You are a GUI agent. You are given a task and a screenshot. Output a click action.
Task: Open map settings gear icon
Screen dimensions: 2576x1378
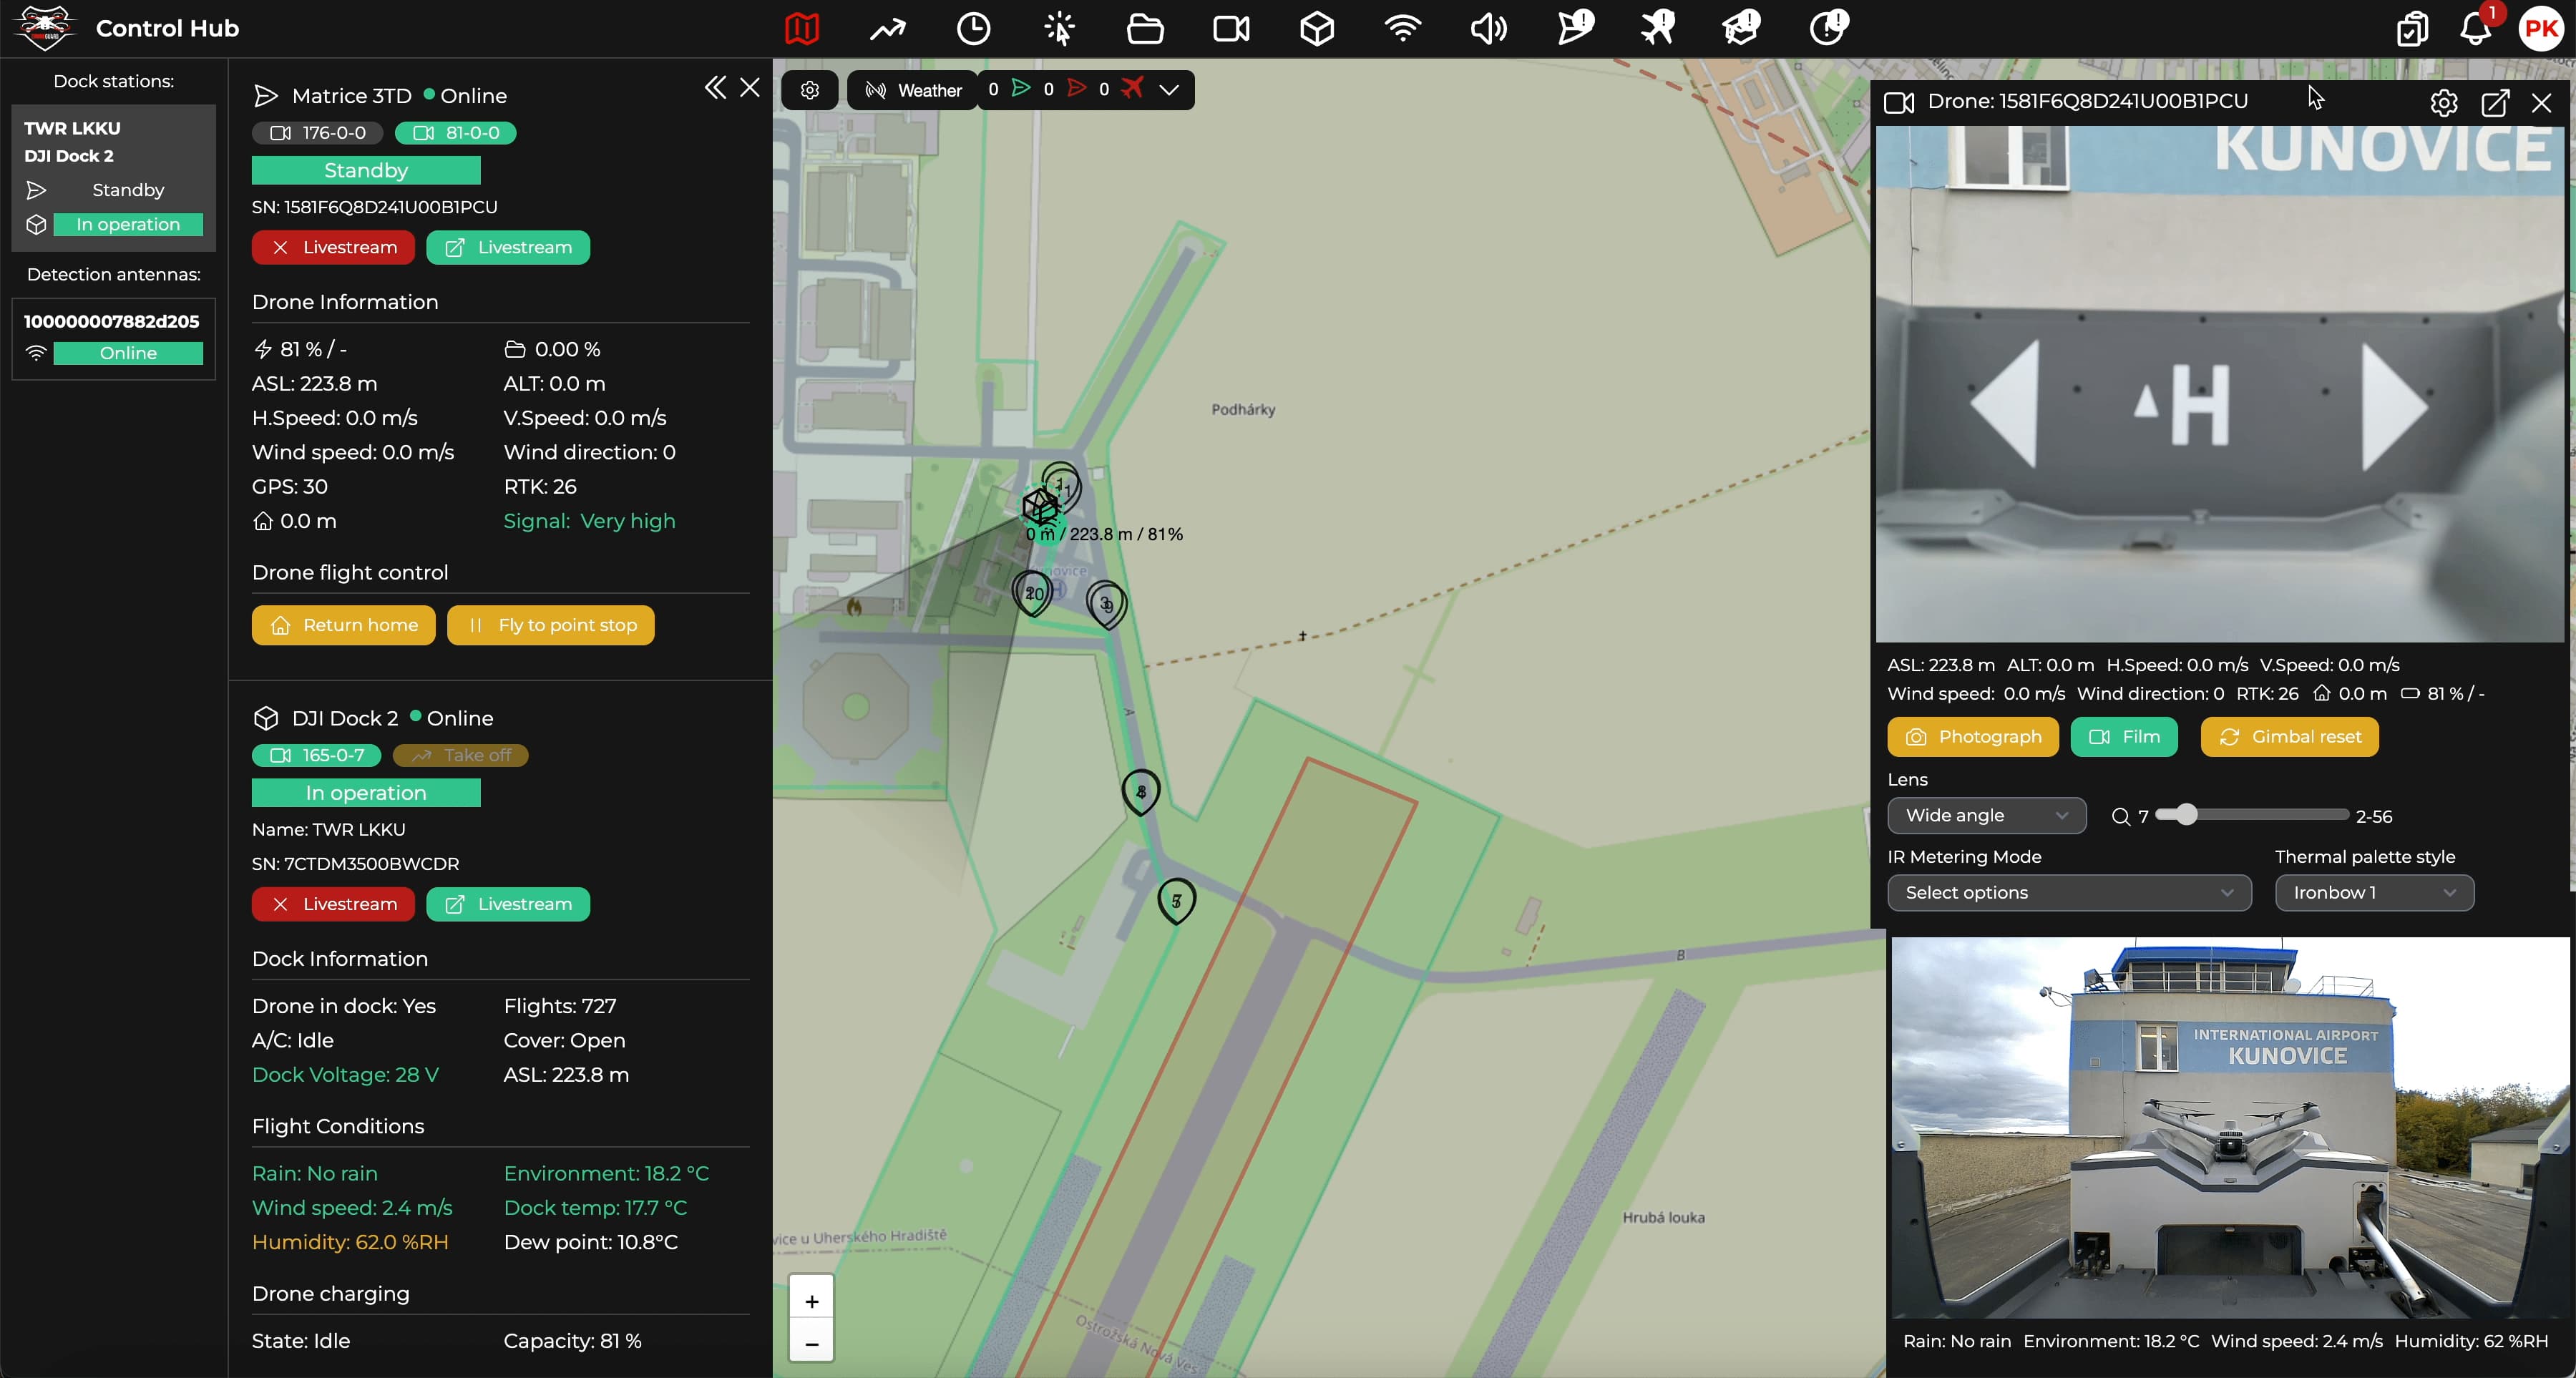point(810,90)
